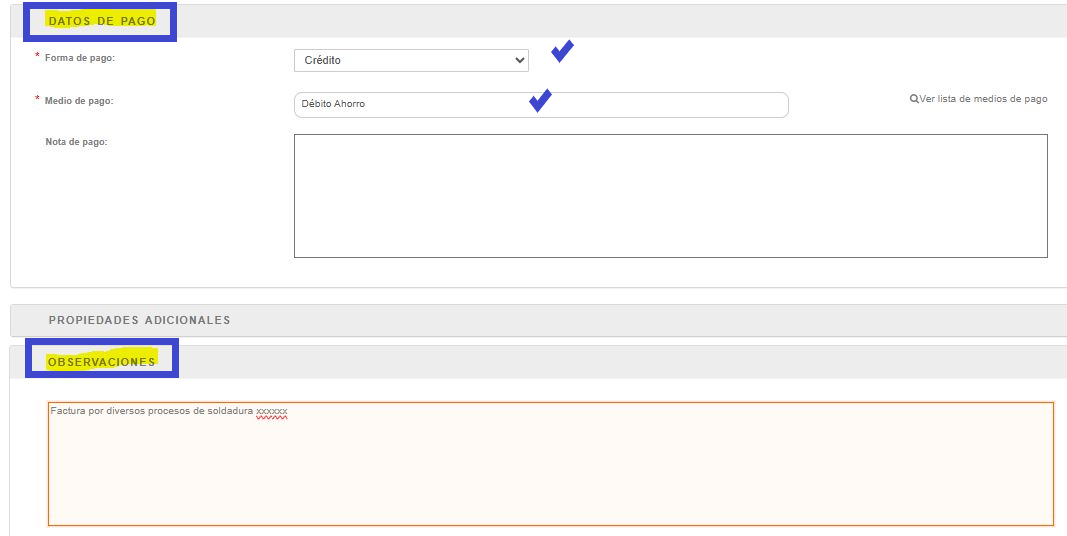Expand the Propiedades Adicionales section
The height and width of the screenshot is (536, 1067).
click(x=139, y=320)
